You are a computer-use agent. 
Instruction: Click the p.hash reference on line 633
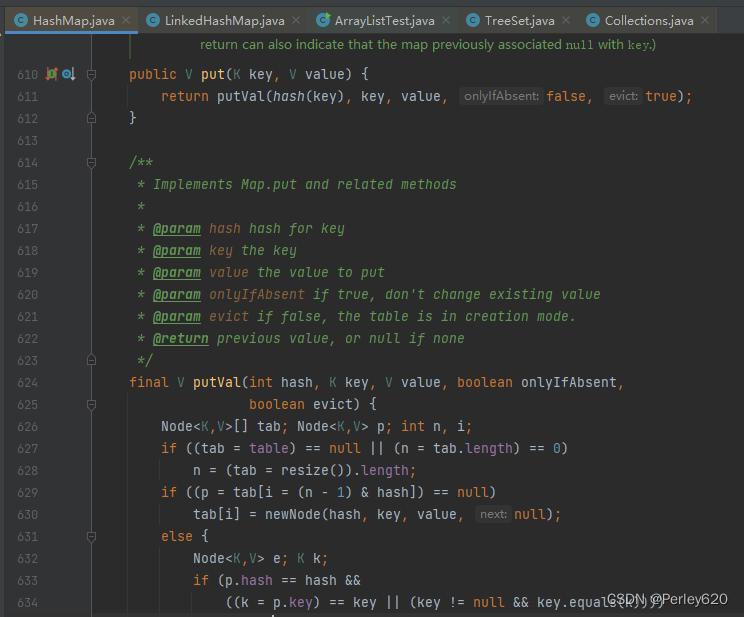[249, 580]
